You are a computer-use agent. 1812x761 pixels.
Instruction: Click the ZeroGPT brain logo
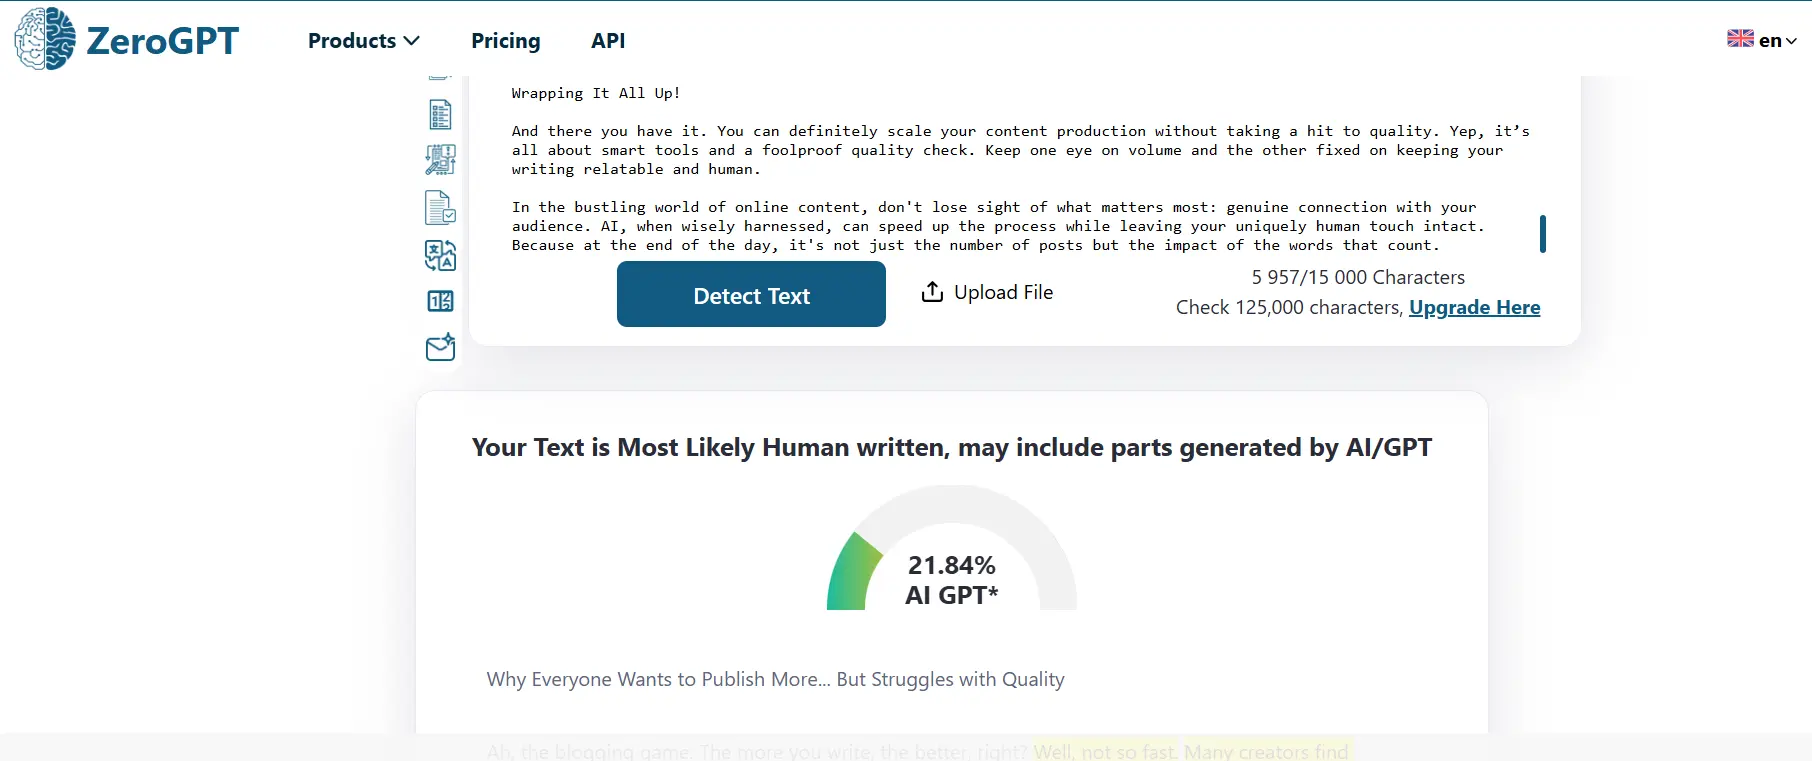pos(45,39)
